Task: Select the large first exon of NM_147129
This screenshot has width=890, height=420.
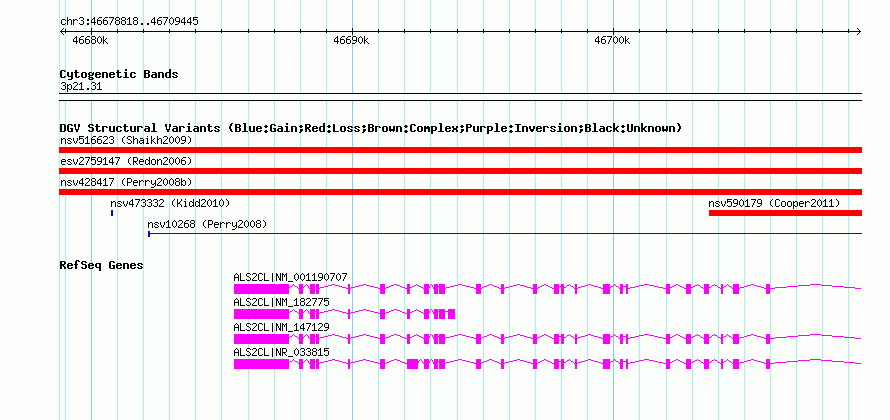Action: [x=262, y=339]
